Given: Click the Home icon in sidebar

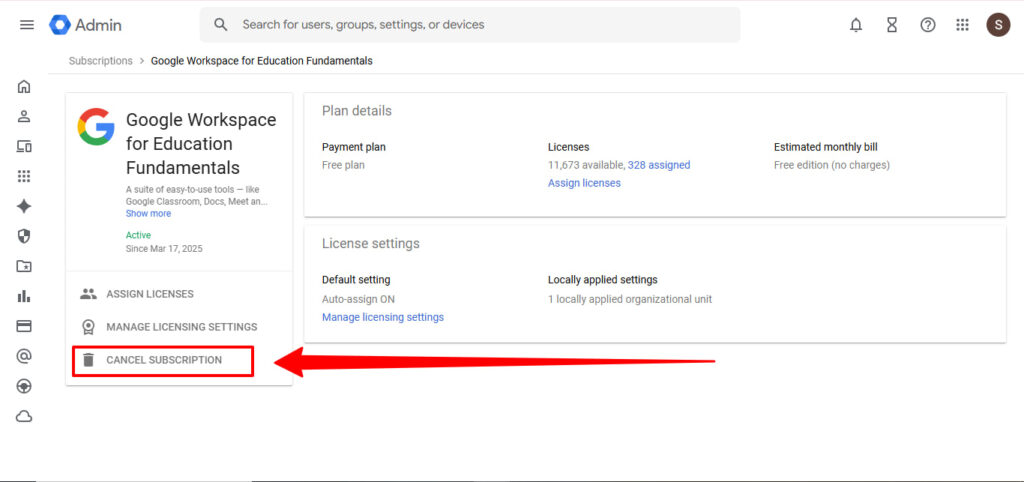Looking at the screenshot, I should click(x=24, y=86).
